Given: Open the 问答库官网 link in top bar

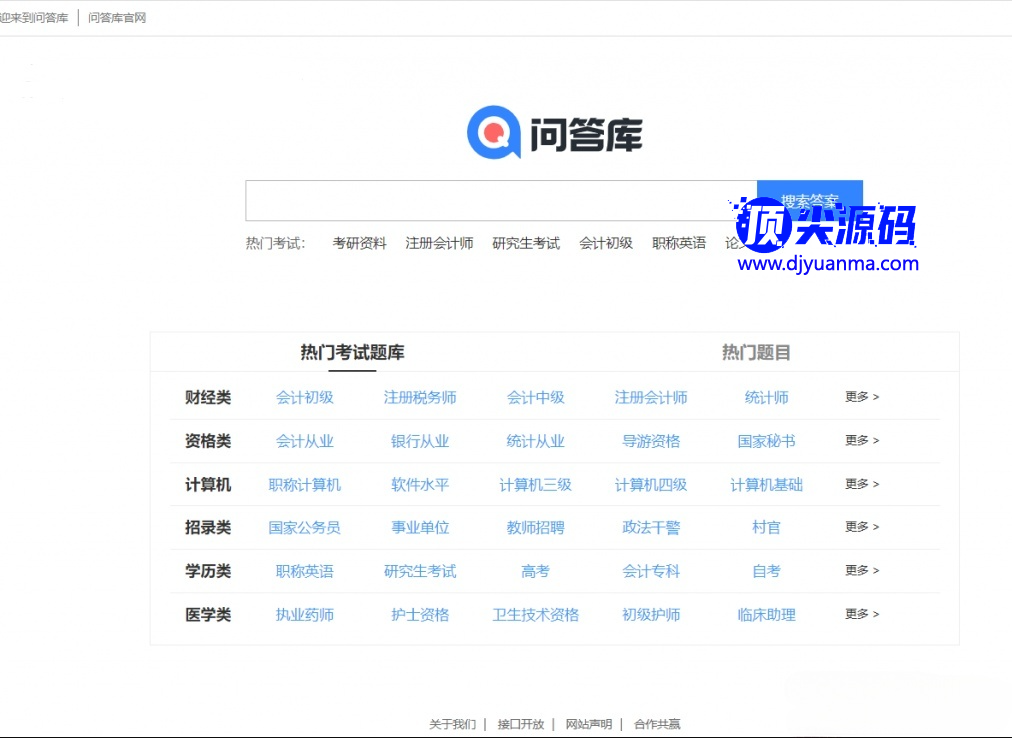Looking at the screenshot, I should (117, 18).
